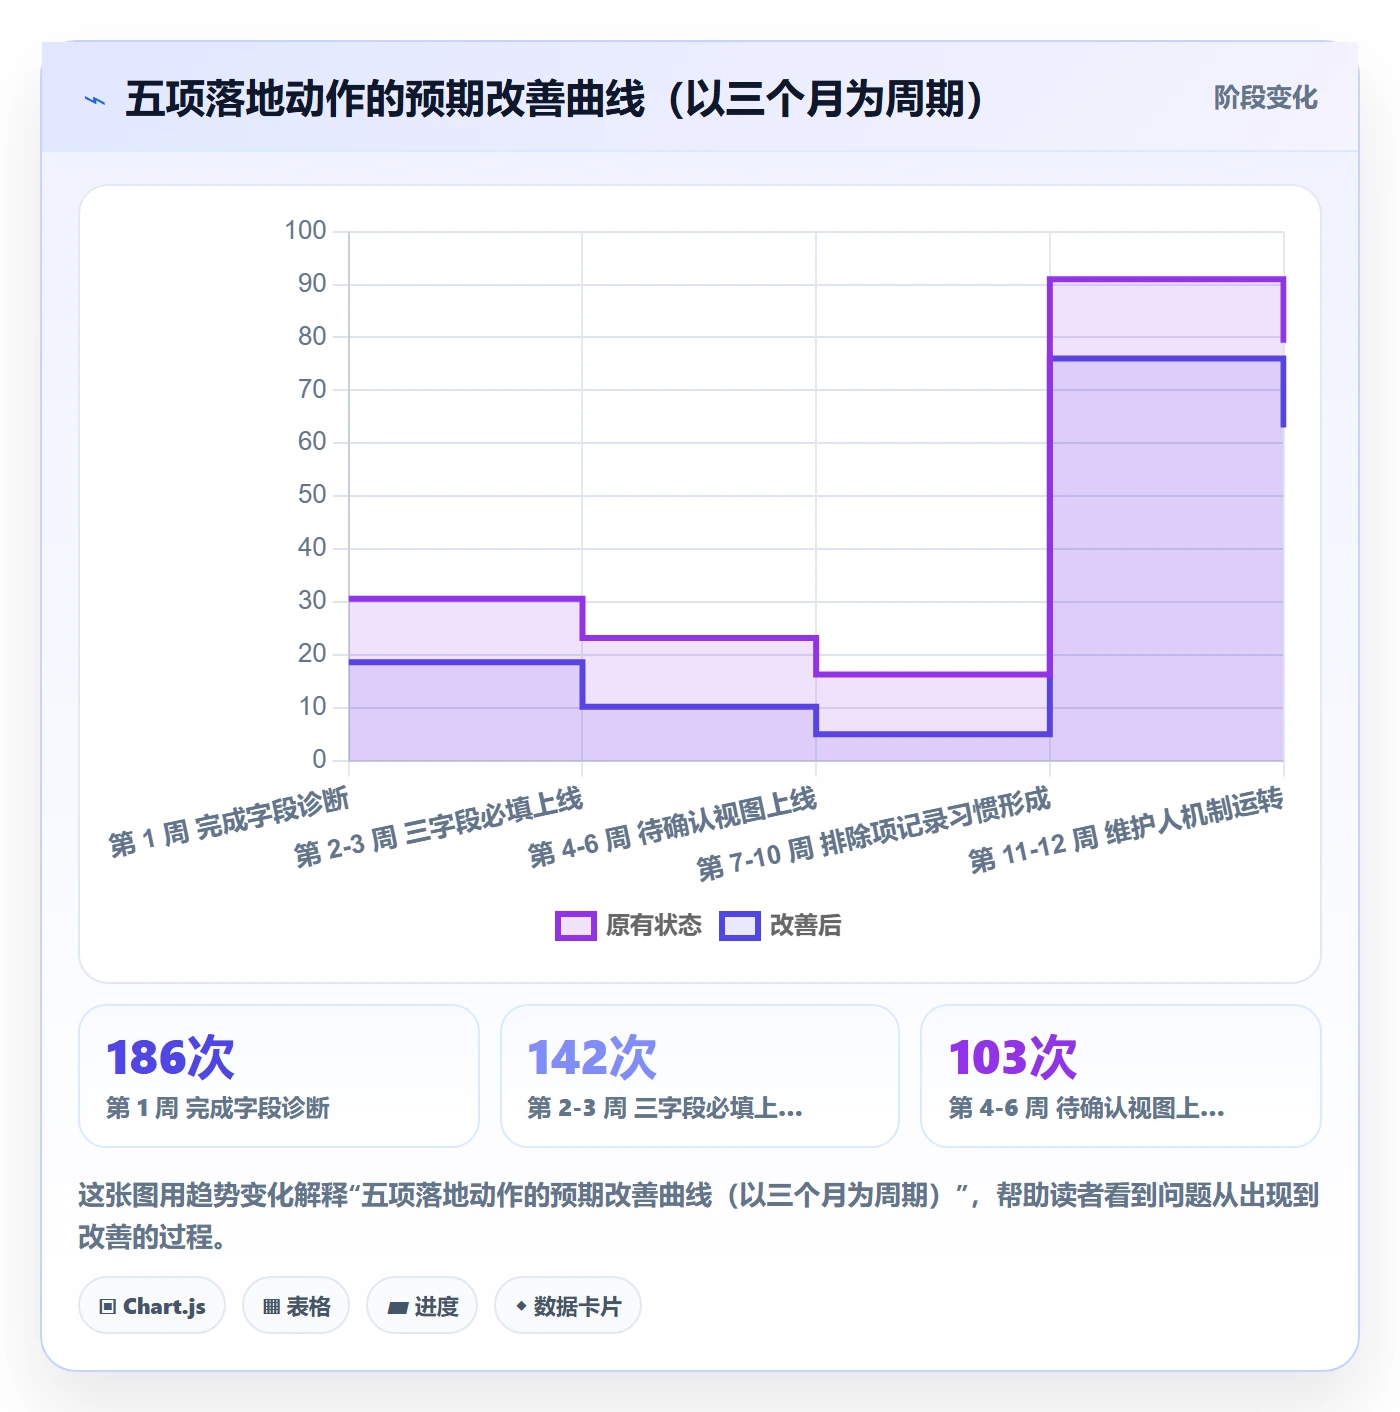
Task: Click the y-axis value 100
Action: [x=305, y=231]
